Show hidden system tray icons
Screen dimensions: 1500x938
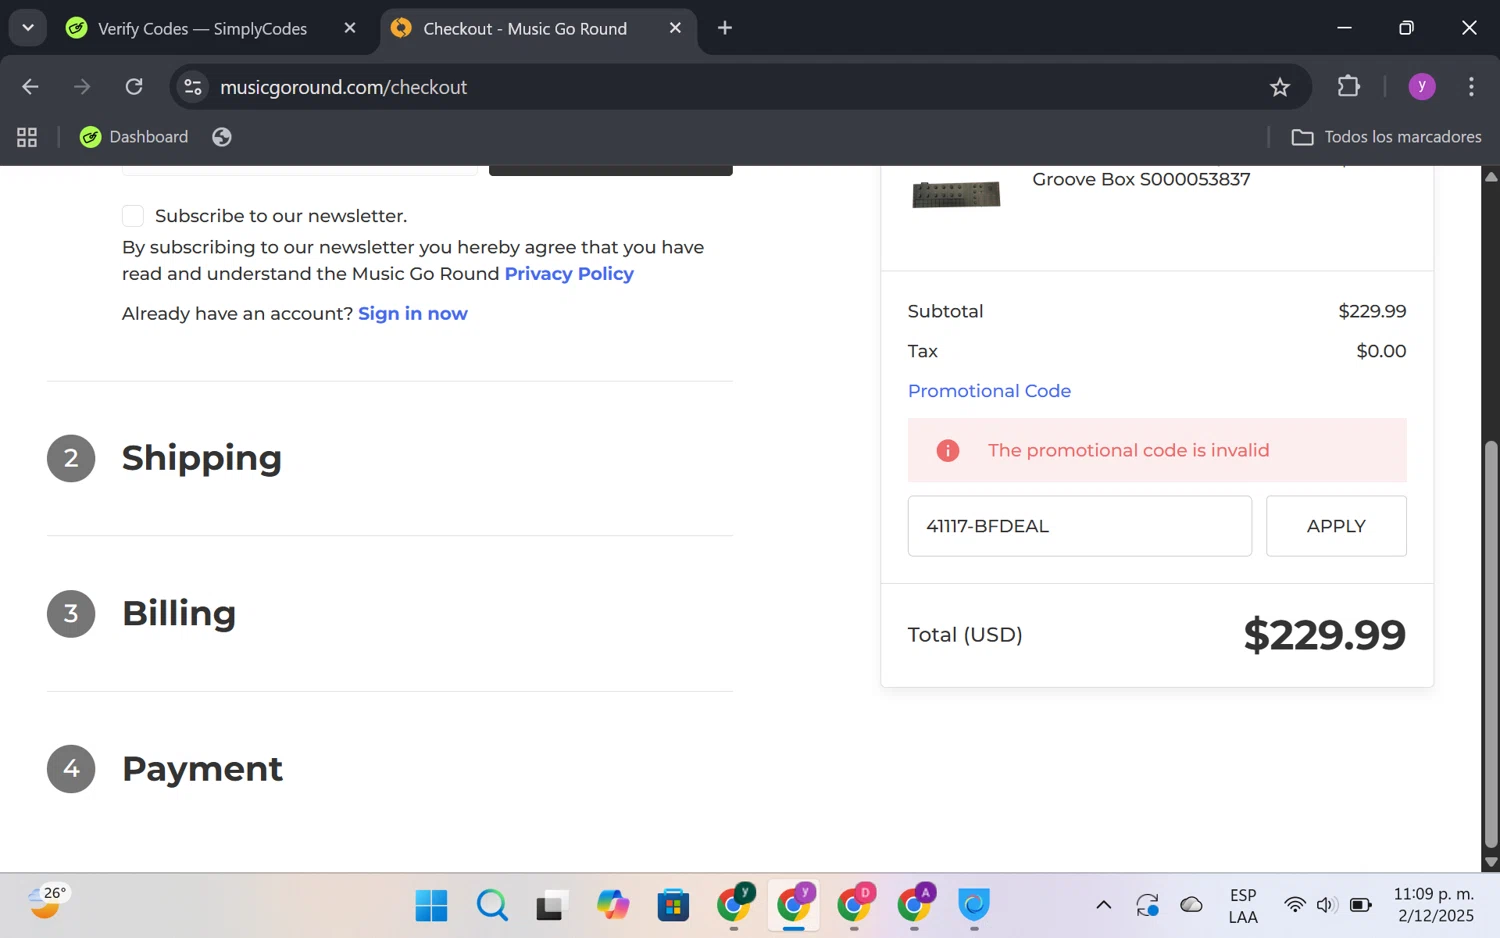1103,906
